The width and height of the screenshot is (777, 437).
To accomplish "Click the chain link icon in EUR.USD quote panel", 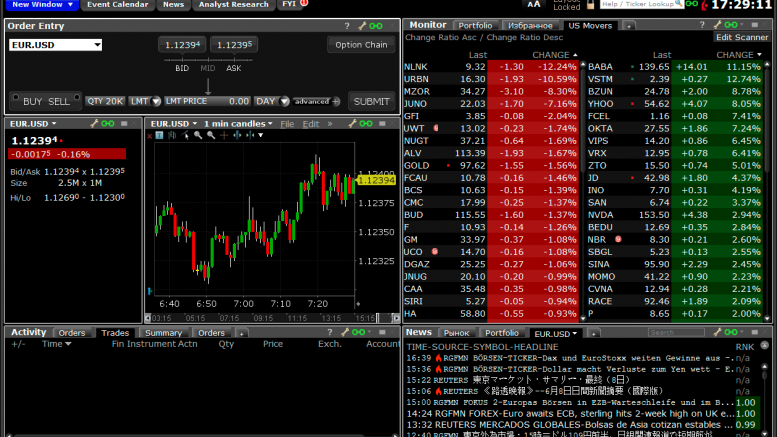I will pos(108,123).
